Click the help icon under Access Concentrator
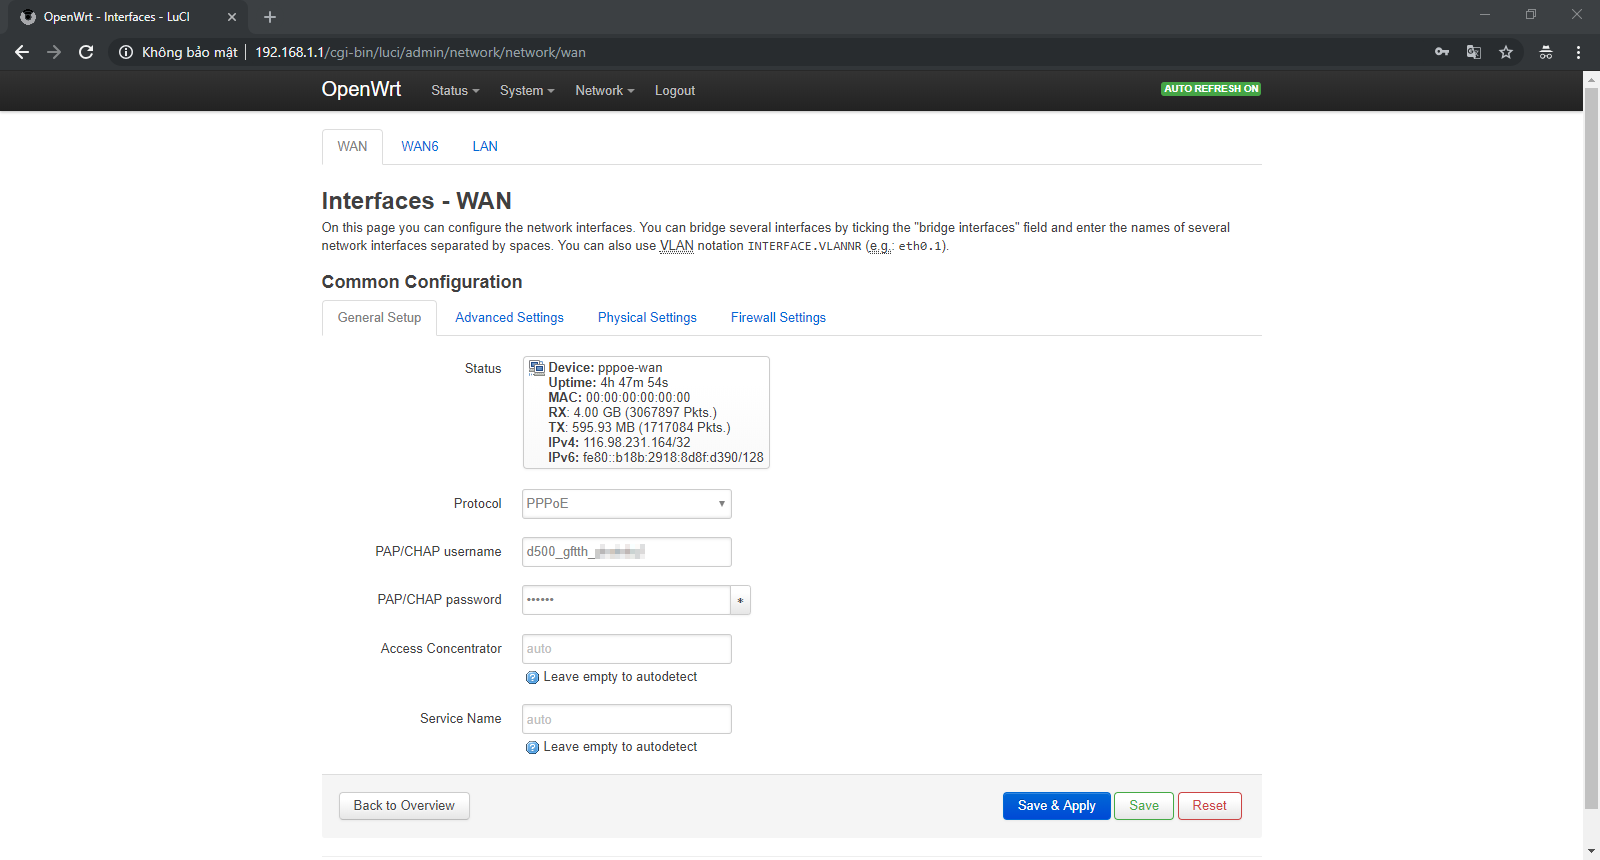 [532, 677]
